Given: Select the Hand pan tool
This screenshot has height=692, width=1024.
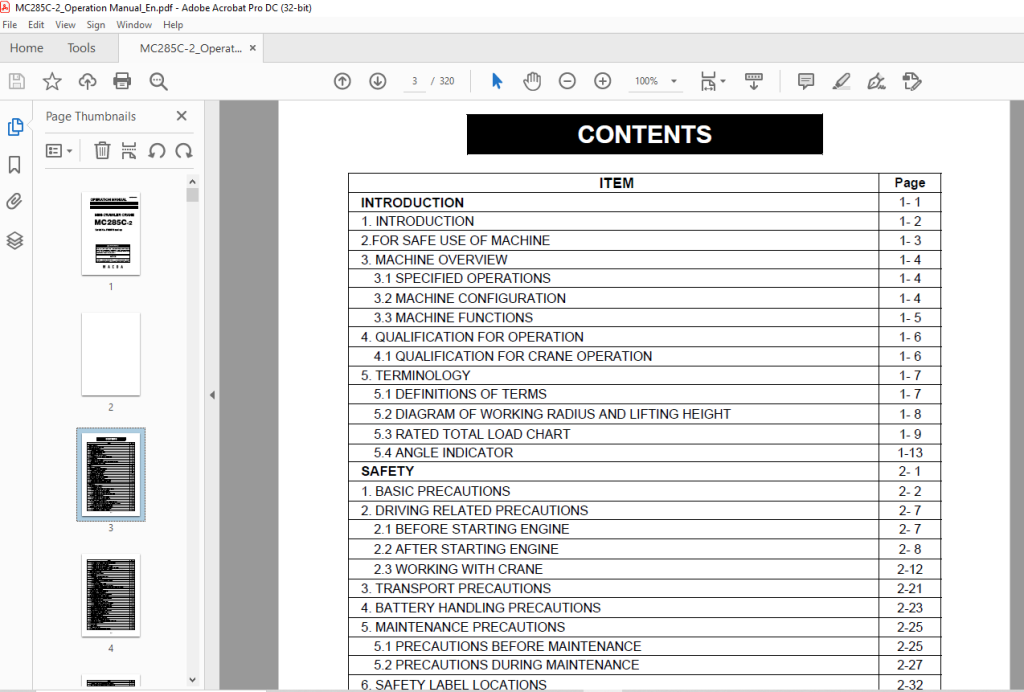Looking at the screenshot, I should coord(532,81).
